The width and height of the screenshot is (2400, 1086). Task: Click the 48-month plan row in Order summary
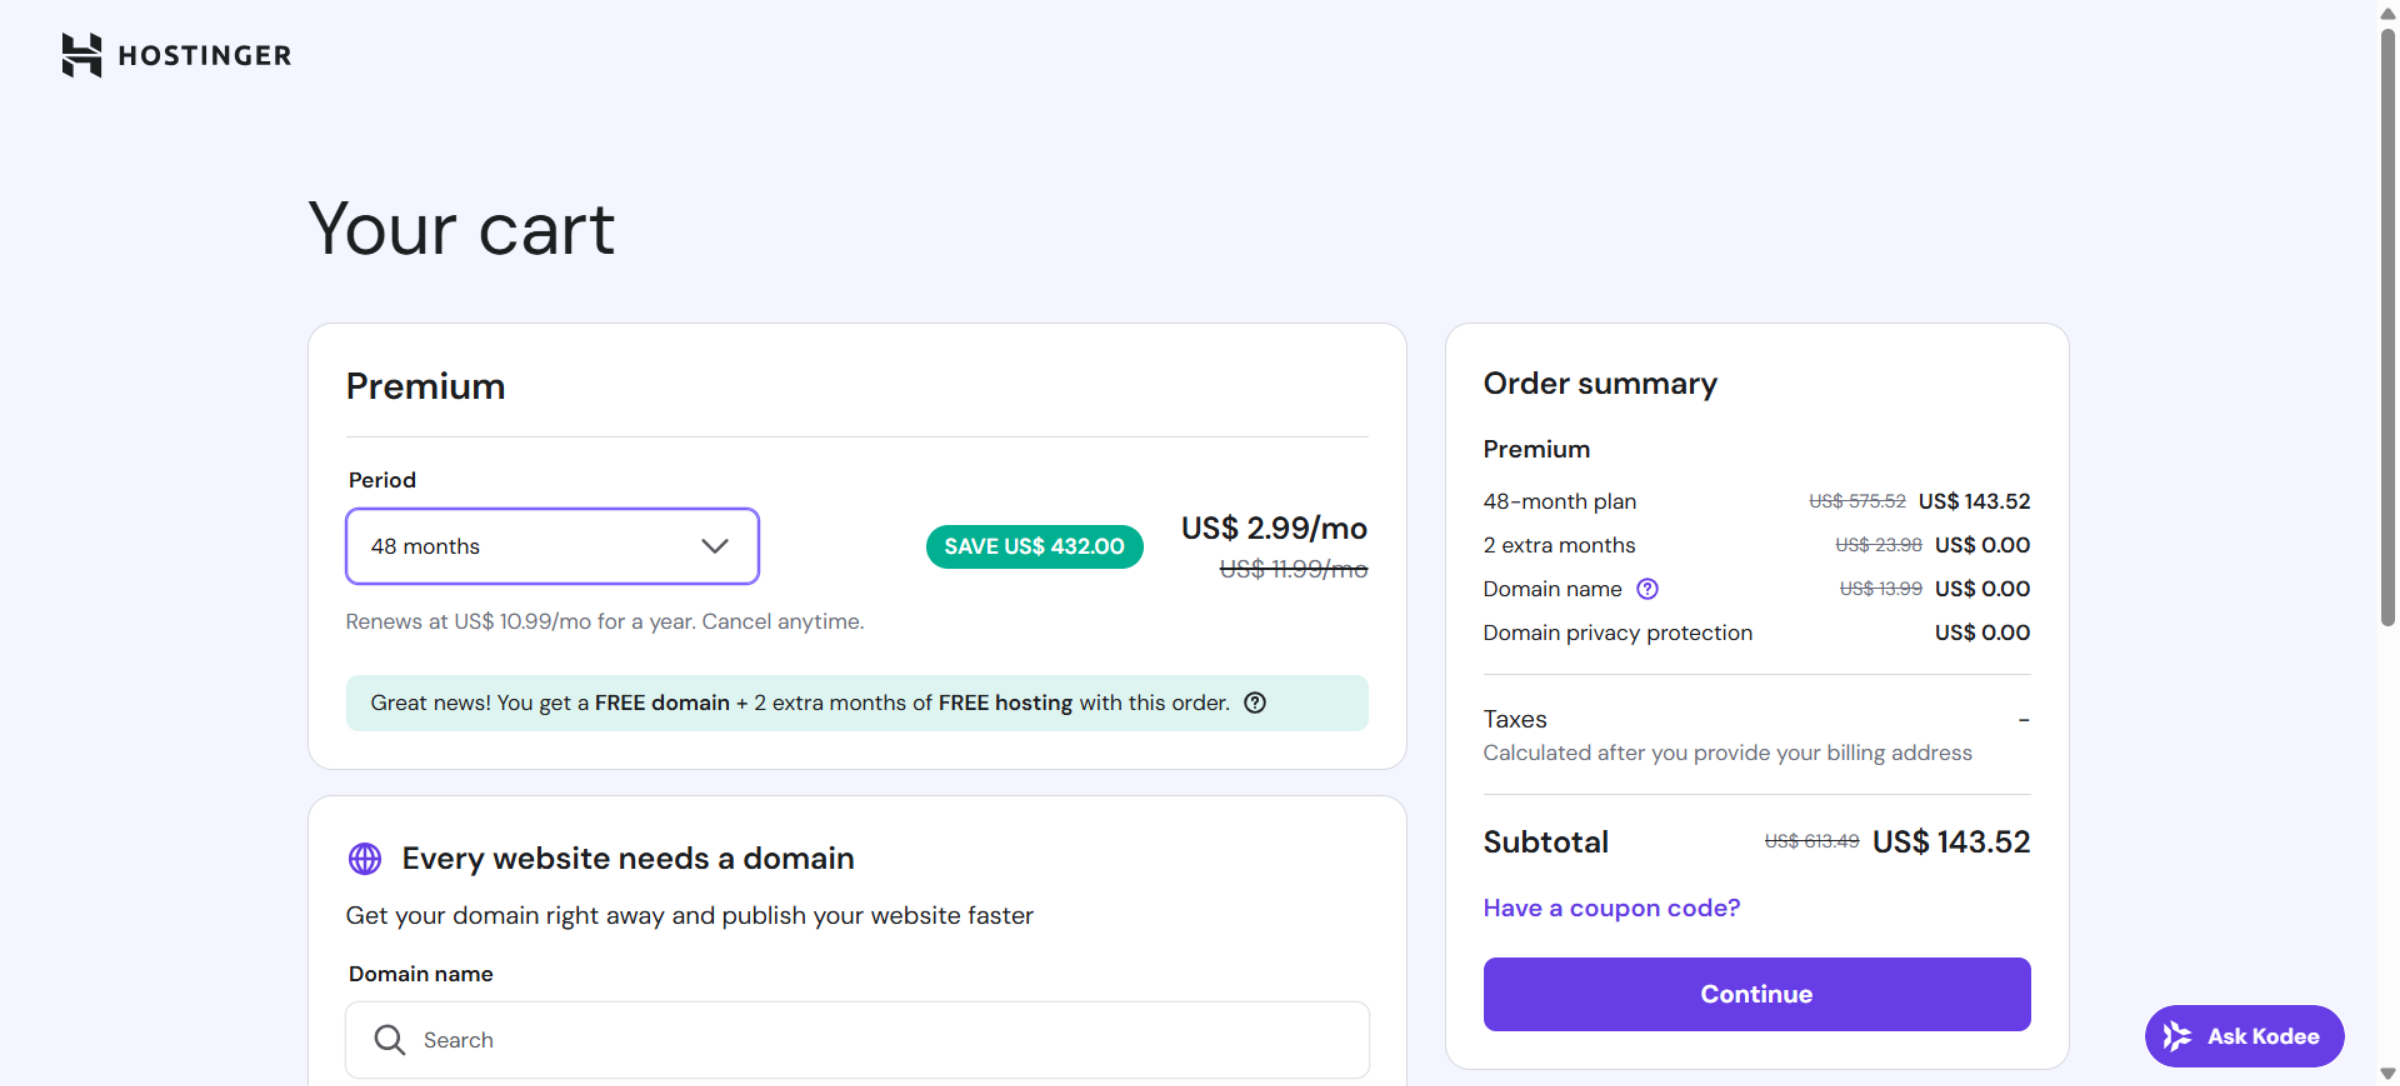tap(1559, 501)
